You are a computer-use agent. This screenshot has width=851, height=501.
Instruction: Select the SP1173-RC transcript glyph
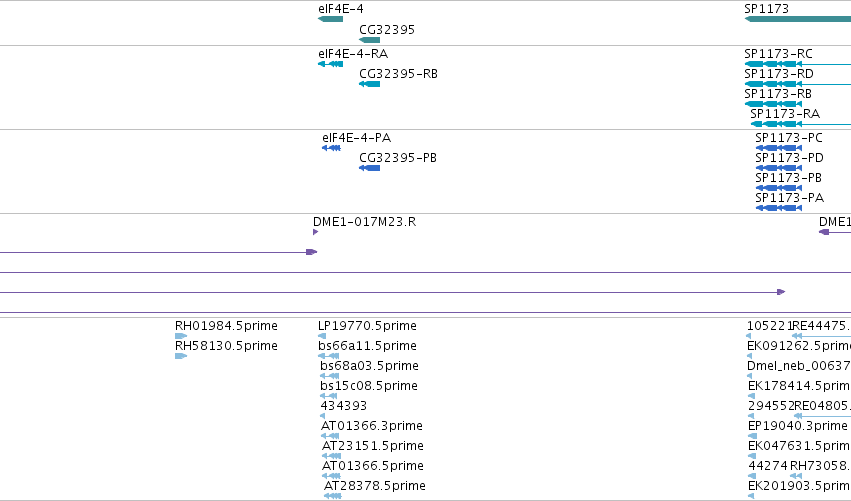[x=798, y=64]
